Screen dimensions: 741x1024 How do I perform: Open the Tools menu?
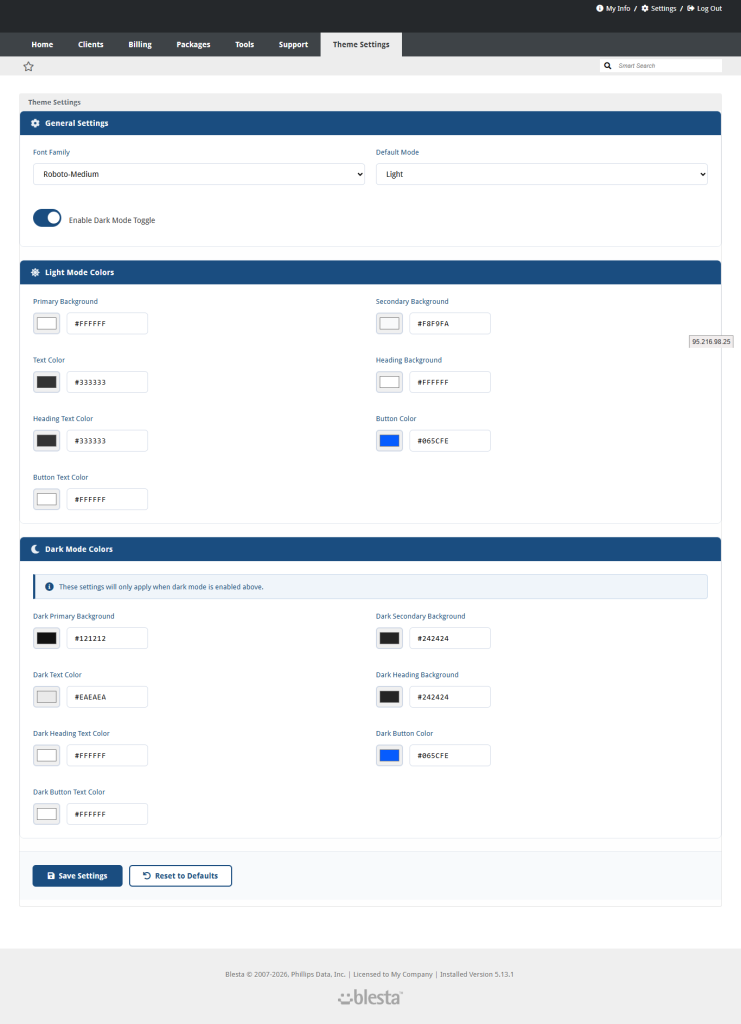[245, 44]
